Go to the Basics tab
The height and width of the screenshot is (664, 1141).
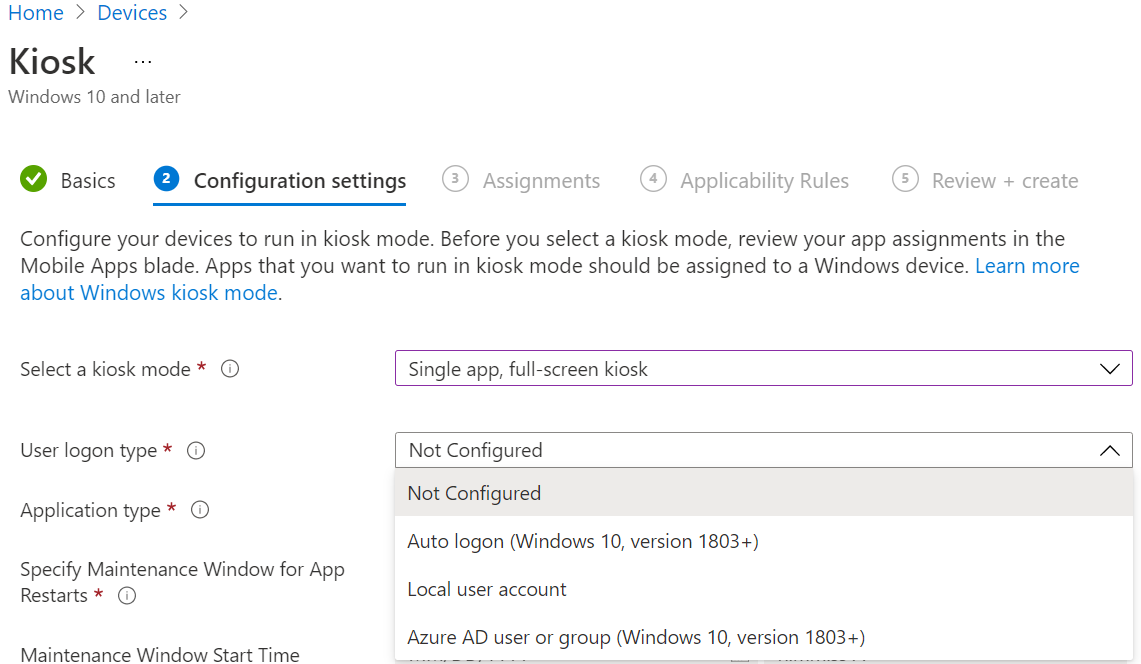coord(88,181)
